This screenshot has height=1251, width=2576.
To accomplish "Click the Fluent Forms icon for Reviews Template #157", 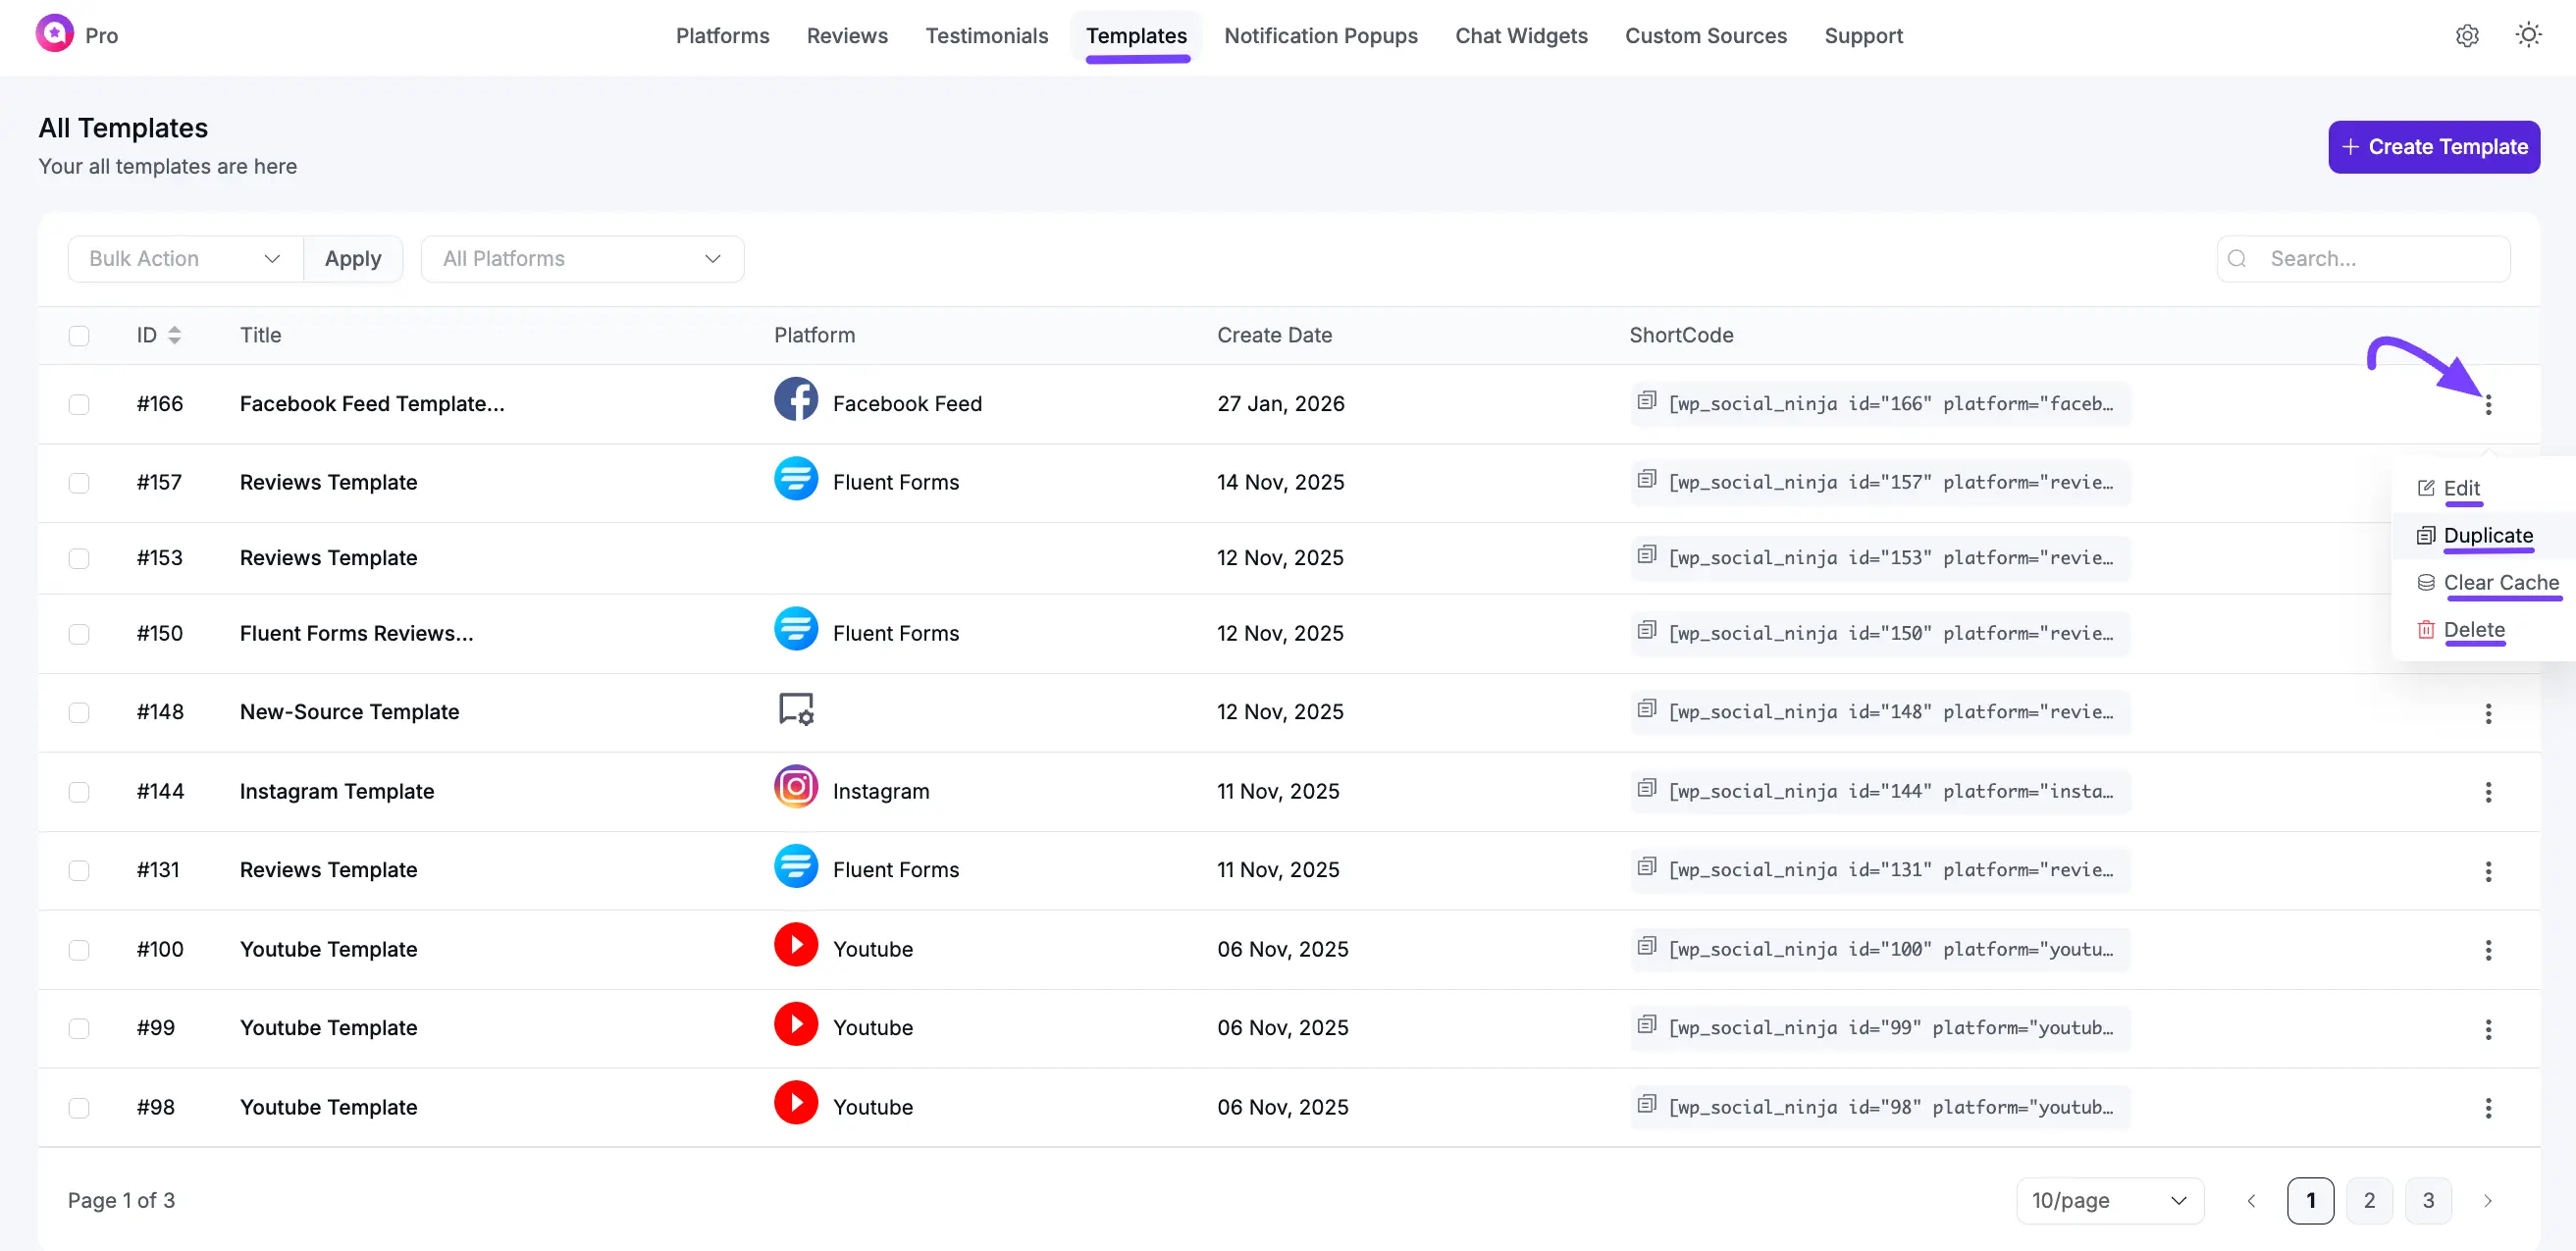I will click(x=795, y=479).
